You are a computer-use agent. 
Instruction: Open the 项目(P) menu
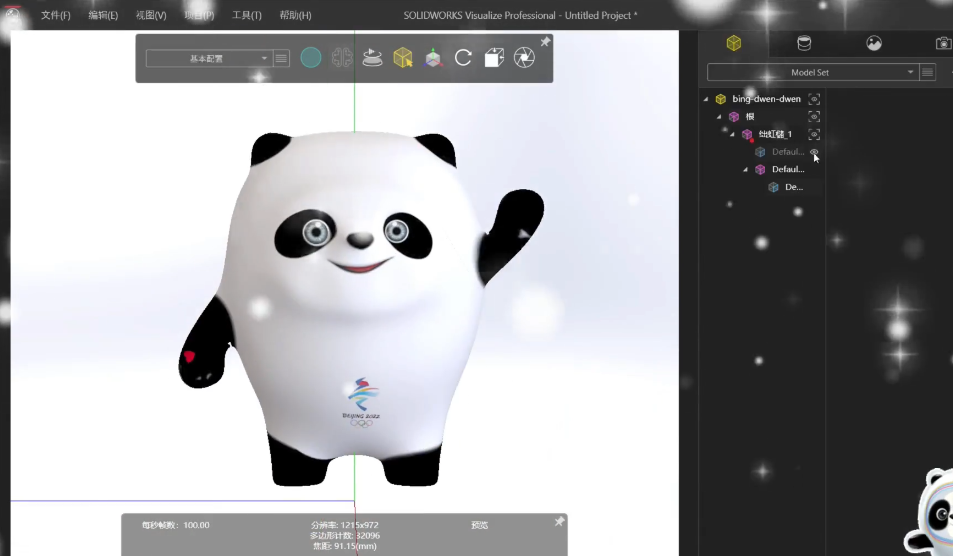pos(199,15)
